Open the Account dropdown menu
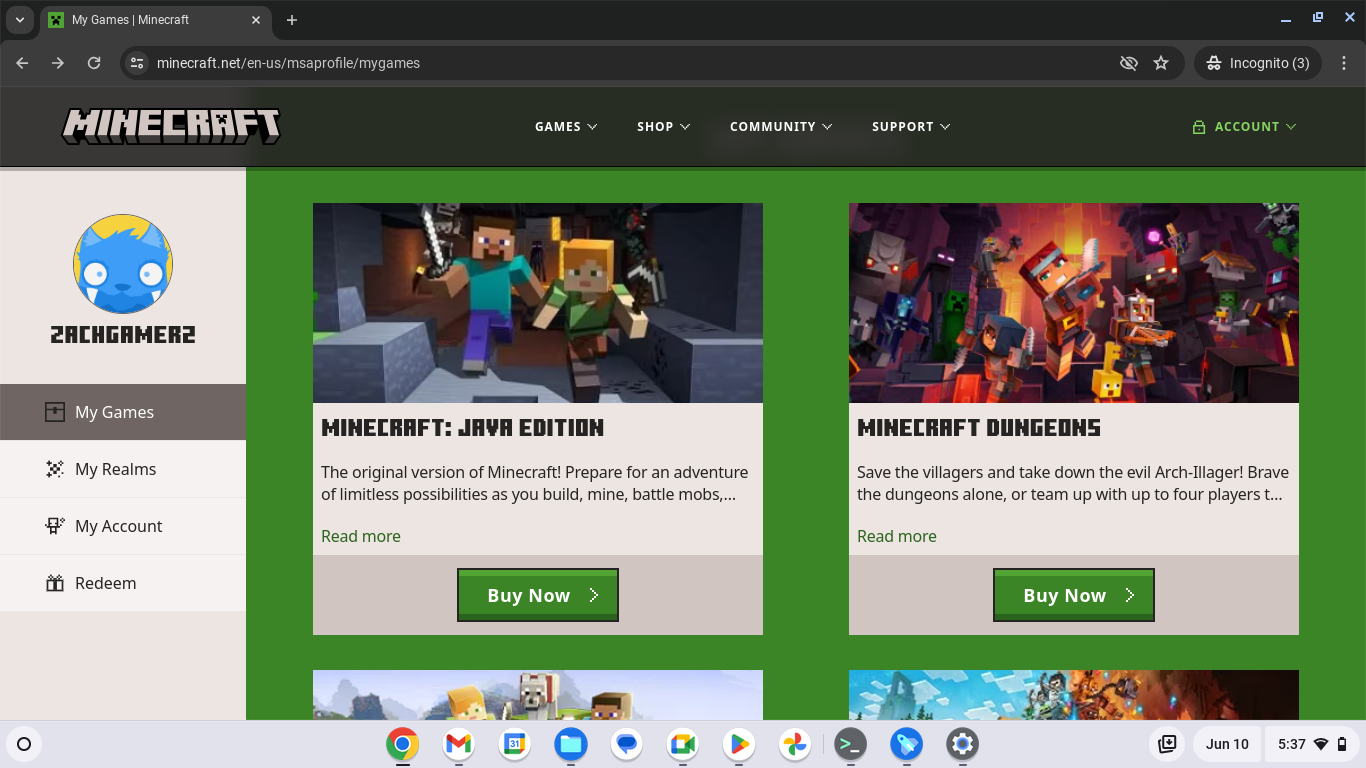 (1244, 127)
